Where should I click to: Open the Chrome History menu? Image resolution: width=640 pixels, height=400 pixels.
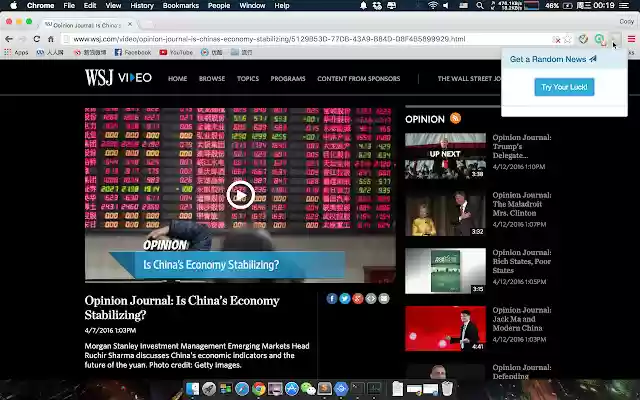coord(142,5)
